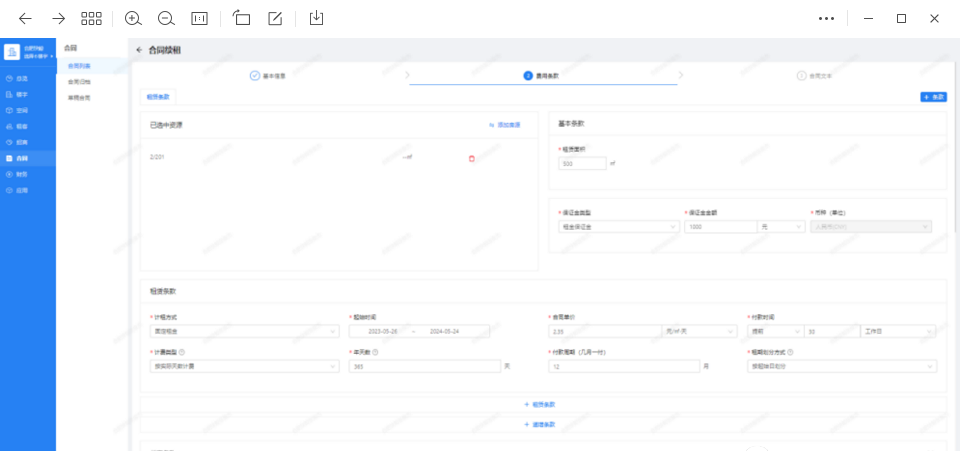This screenshot has height=451, width=962.
Task: Click the zoom in magnifier icon
Action: point(133,18)
